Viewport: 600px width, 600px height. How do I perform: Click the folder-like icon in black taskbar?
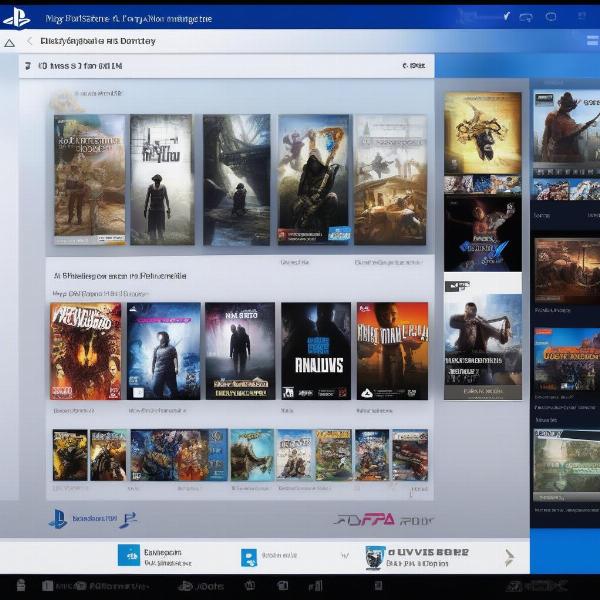(x=282, y=585)
